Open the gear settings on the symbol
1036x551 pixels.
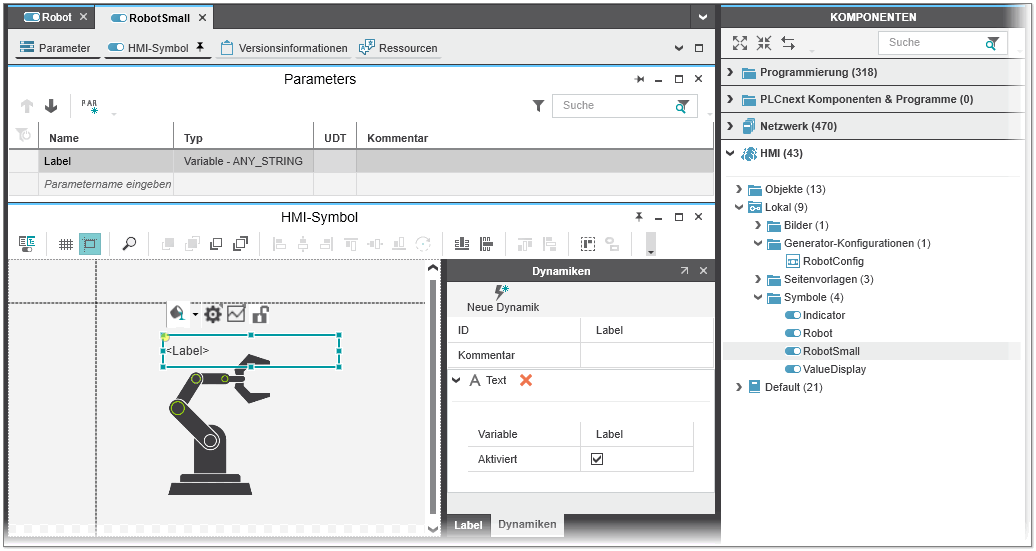pos(212,314)
